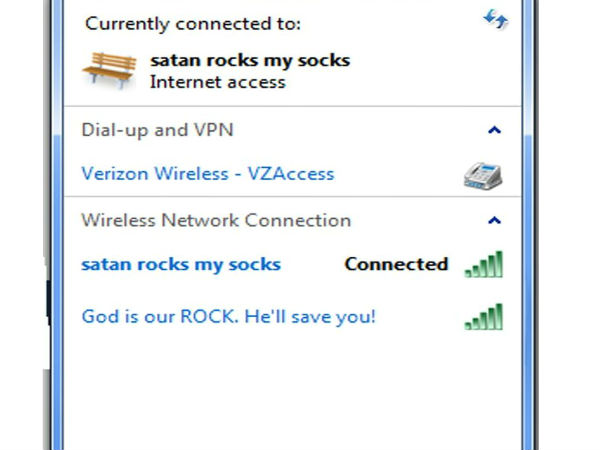Click signal bars for God is our ROCK
Viewport: 600px width, 450px height.
tap(484, 318)
